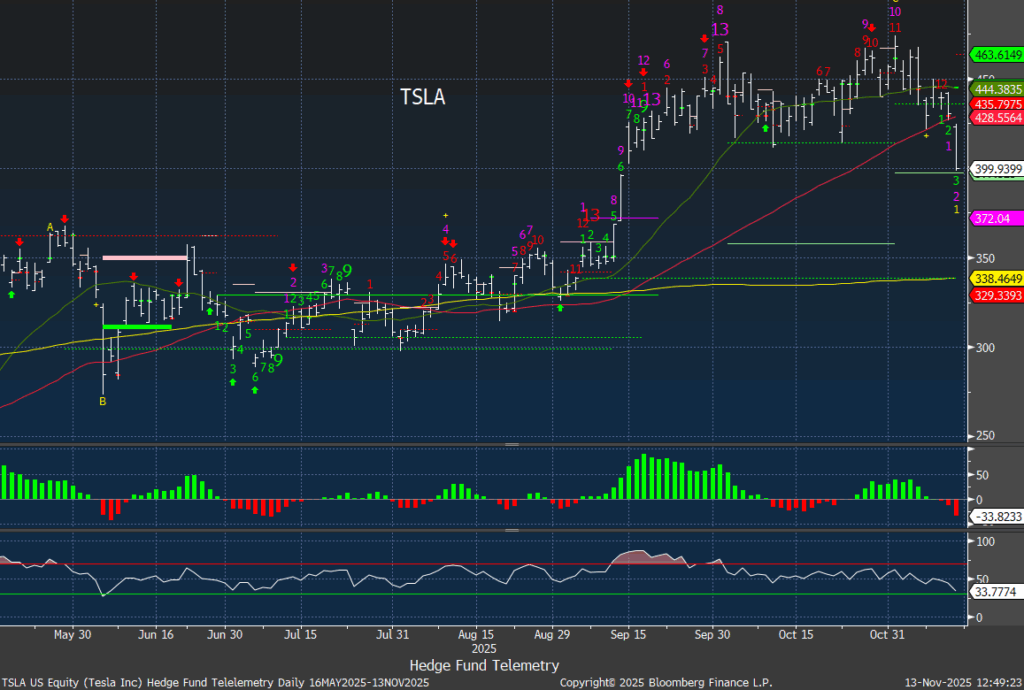Select the thick bright green horizontal bar
The width and height of the screenshot is (1024, 690).
[x=138, y=327]
